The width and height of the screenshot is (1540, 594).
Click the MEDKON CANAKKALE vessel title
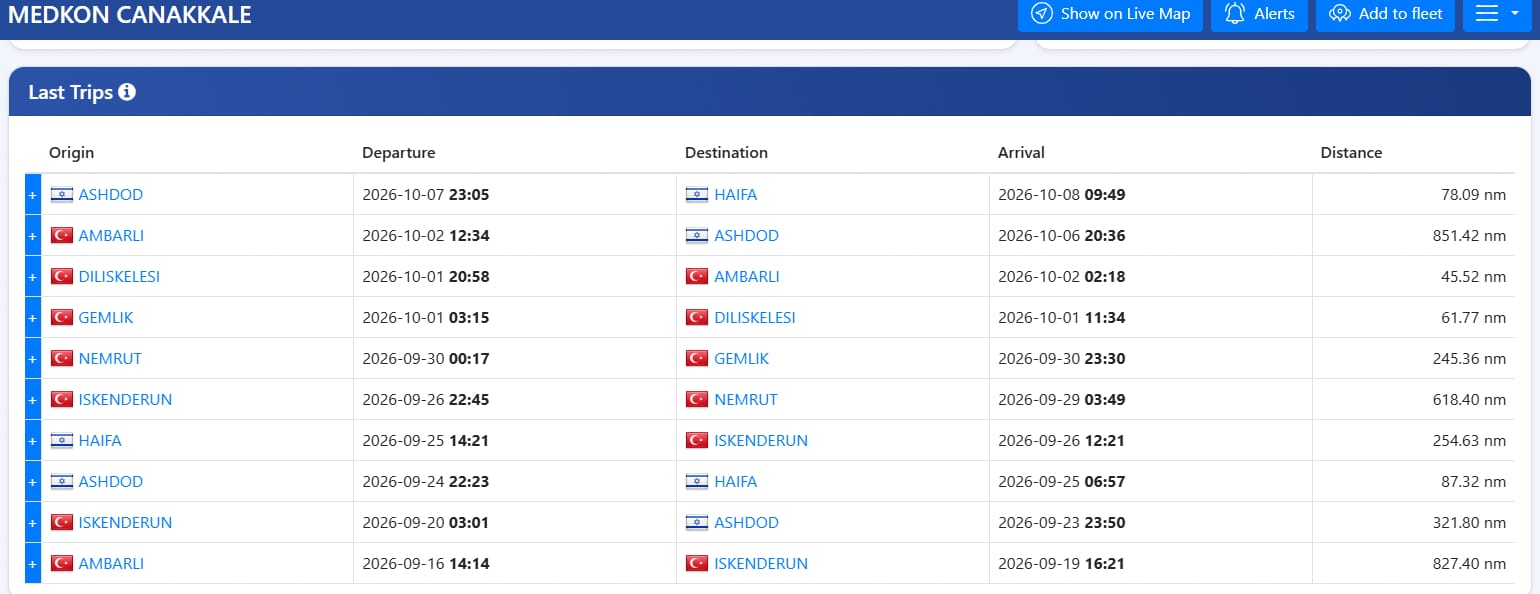click(x=130, y=14)
